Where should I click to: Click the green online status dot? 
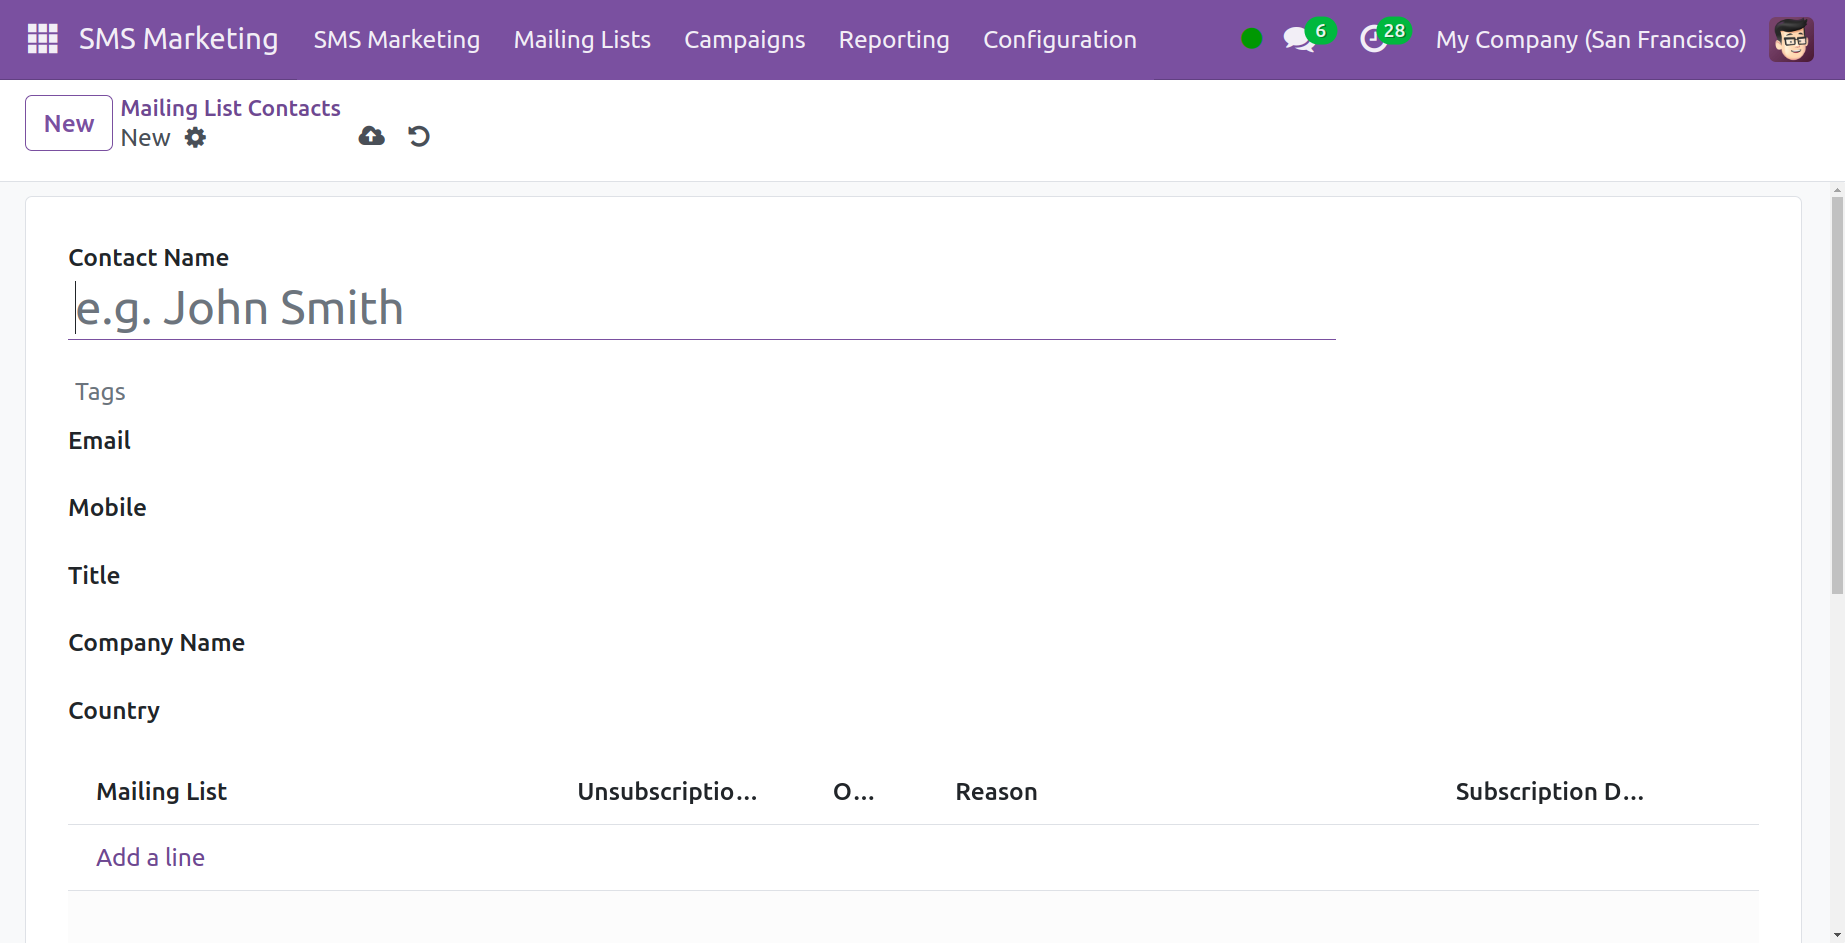(x=1251, y=39)
